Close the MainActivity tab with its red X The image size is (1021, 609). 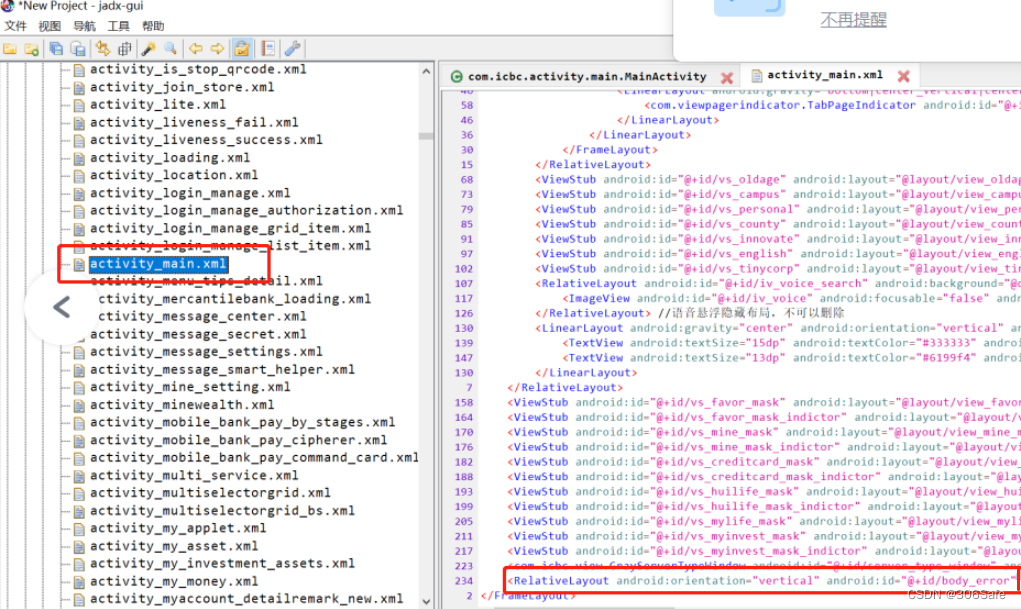tap(727, 78)
